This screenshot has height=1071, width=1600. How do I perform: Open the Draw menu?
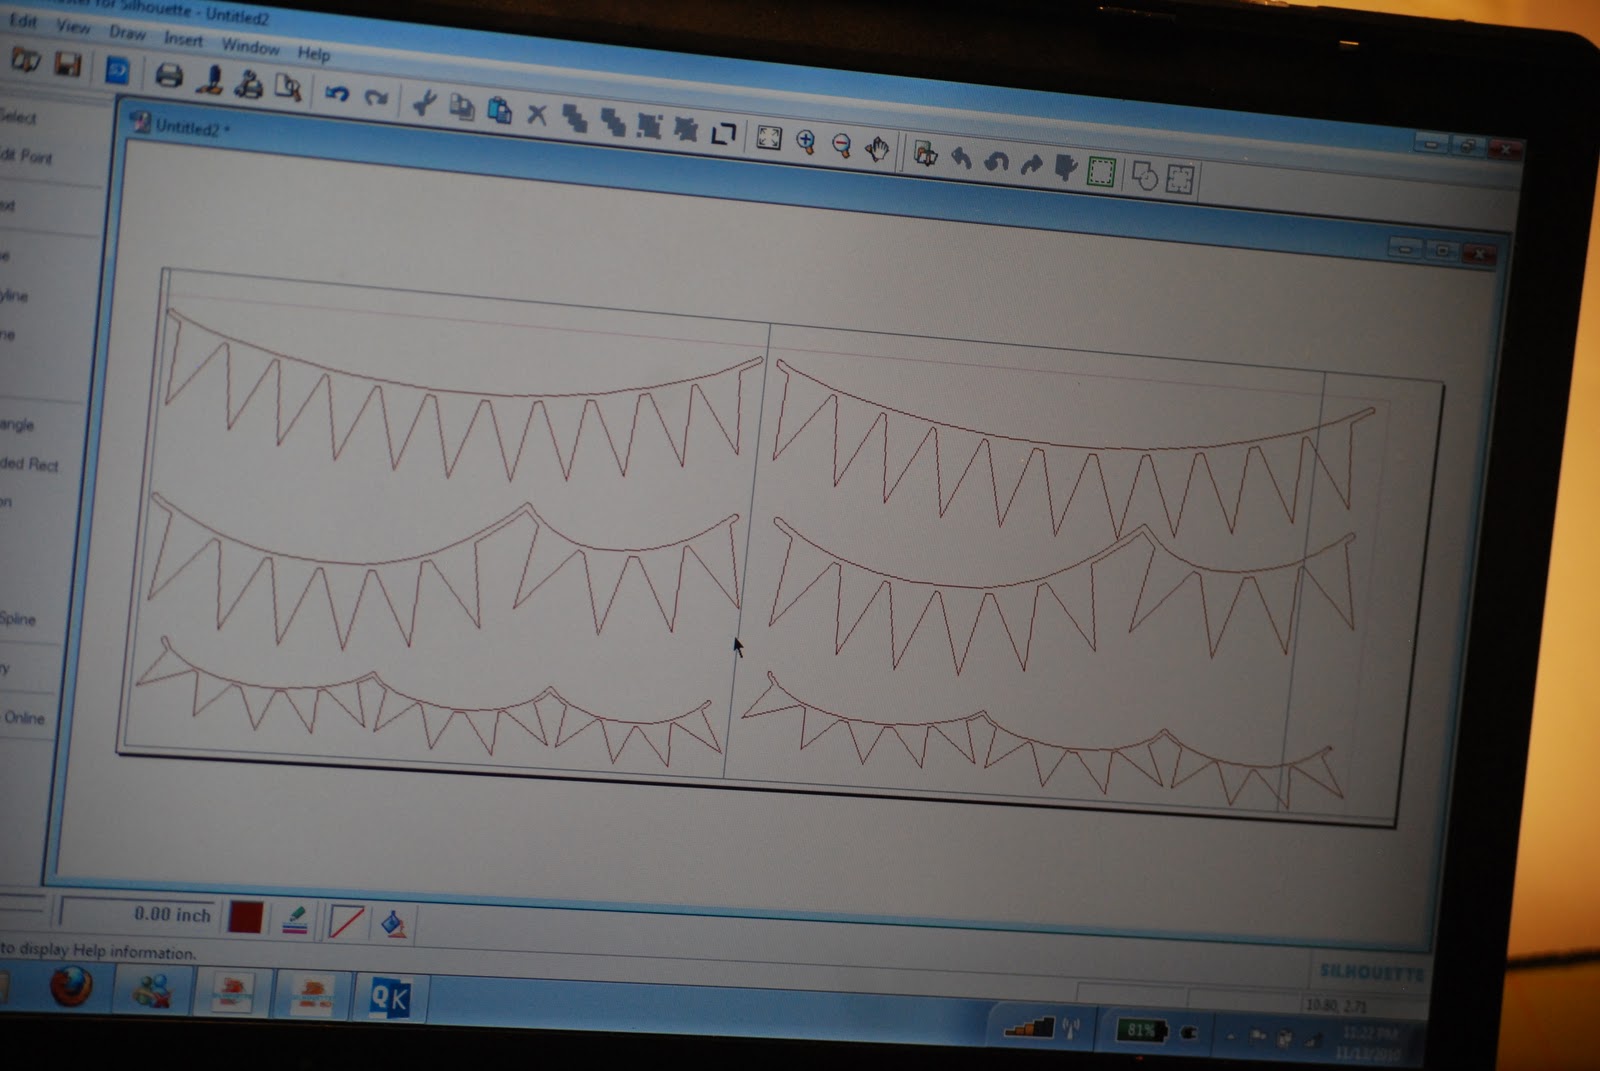coord(127,33)
